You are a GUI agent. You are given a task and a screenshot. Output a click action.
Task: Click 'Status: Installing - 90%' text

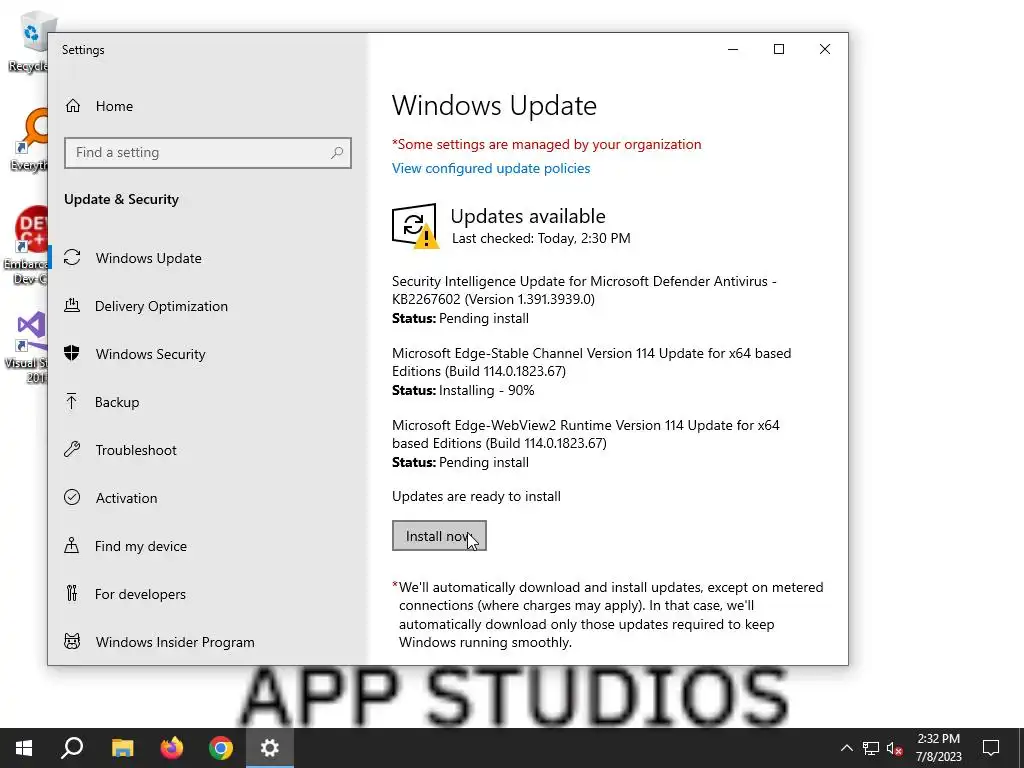coord(463,390)
